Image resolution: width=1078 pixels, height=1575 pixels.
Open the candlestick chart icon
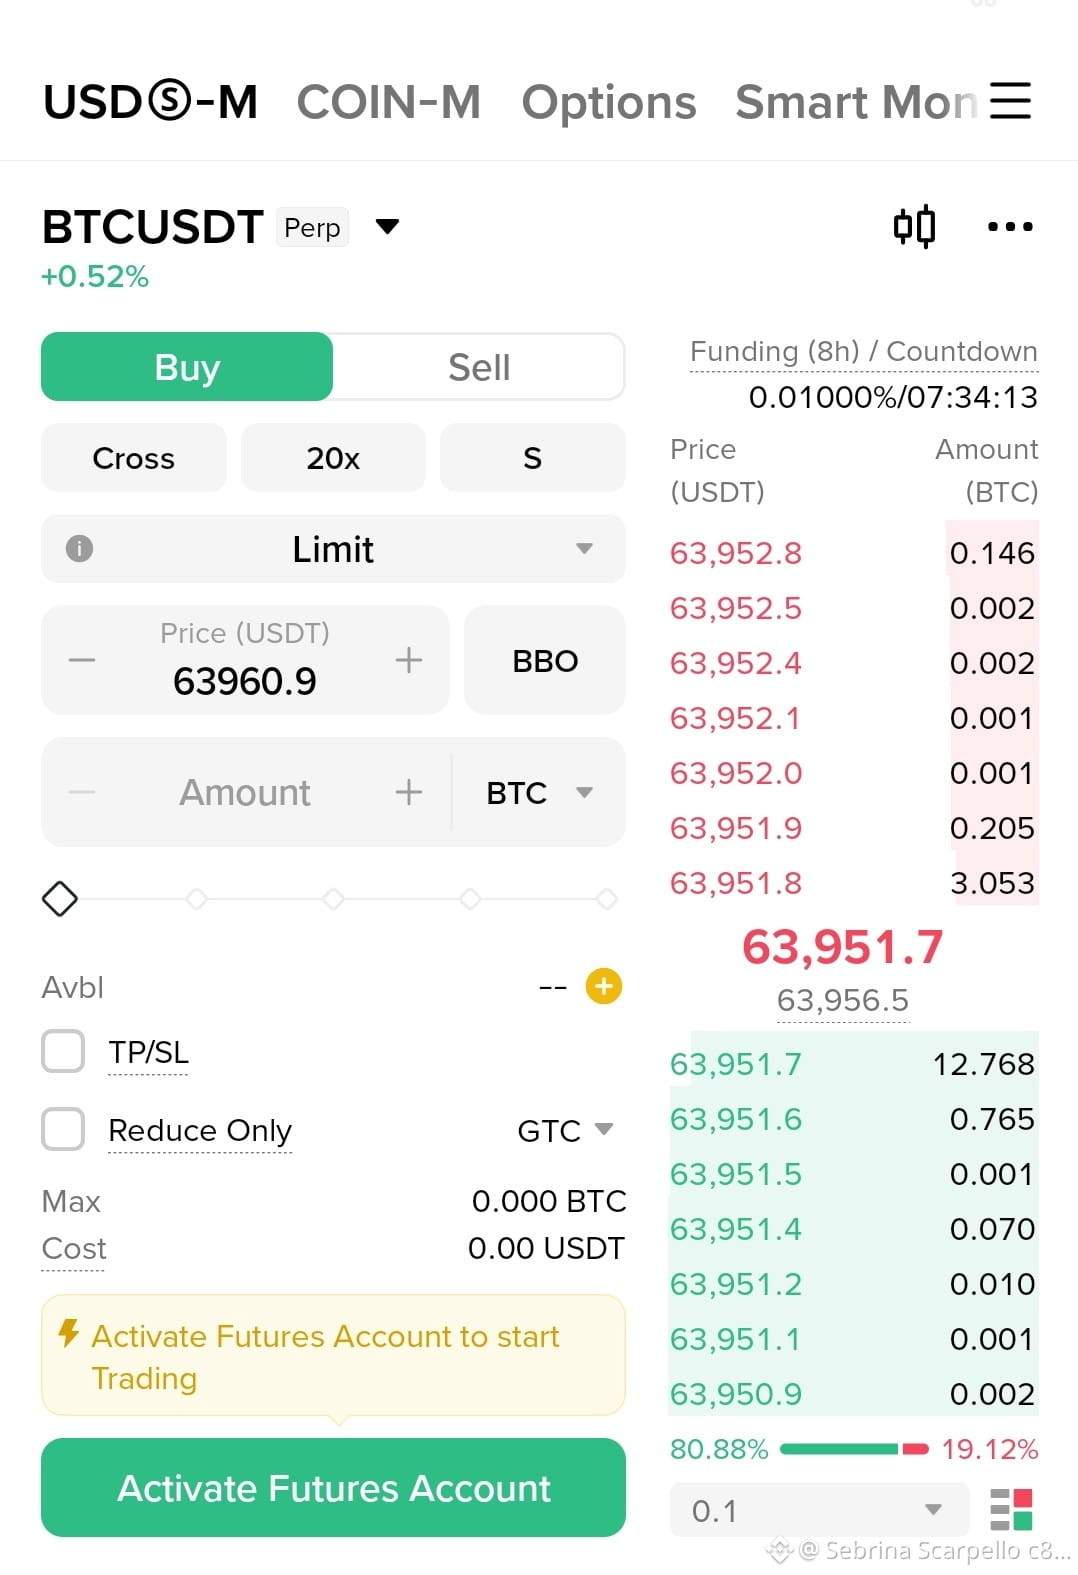914,226
